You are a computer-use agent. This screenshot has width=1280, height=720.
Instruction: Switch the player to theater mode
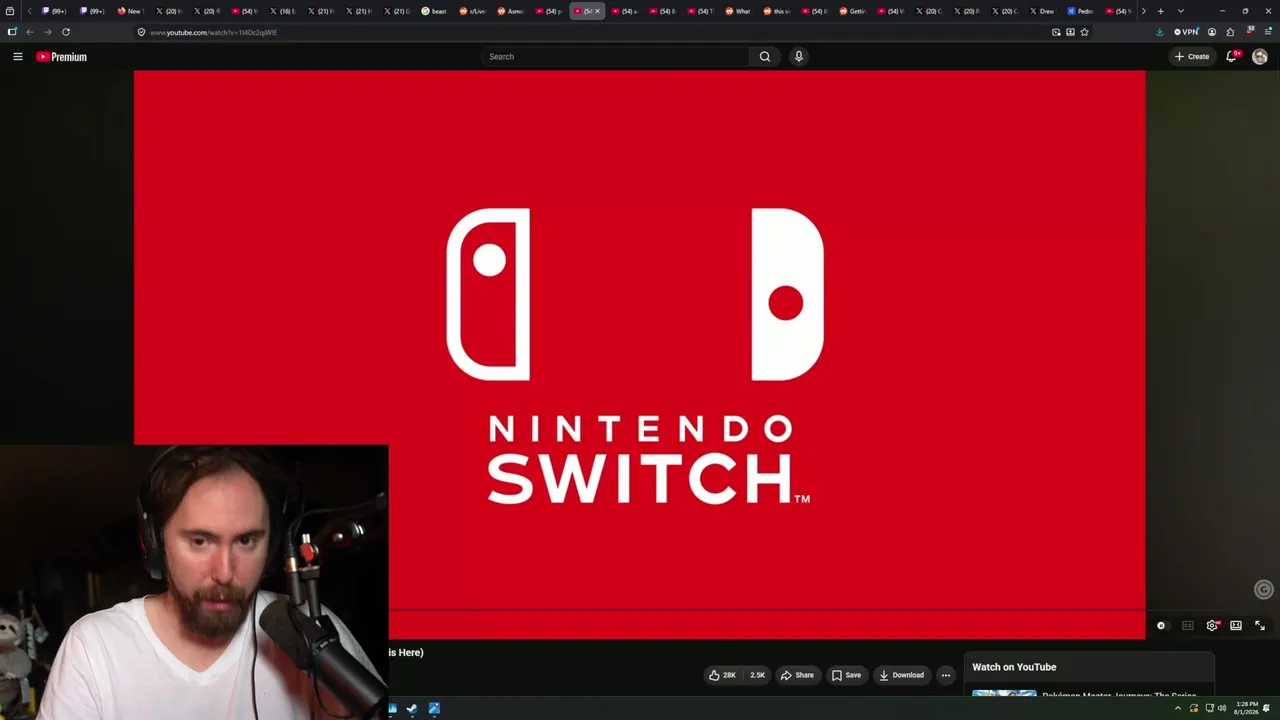tap(1236, 626)
